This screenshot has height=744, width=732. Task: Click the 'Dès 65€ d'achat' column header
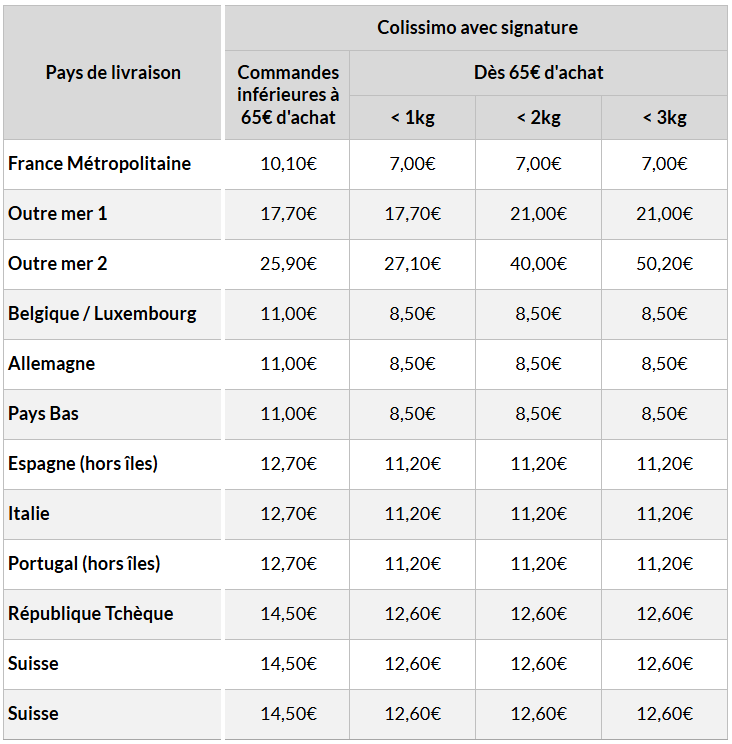click(x=538, y=73)
